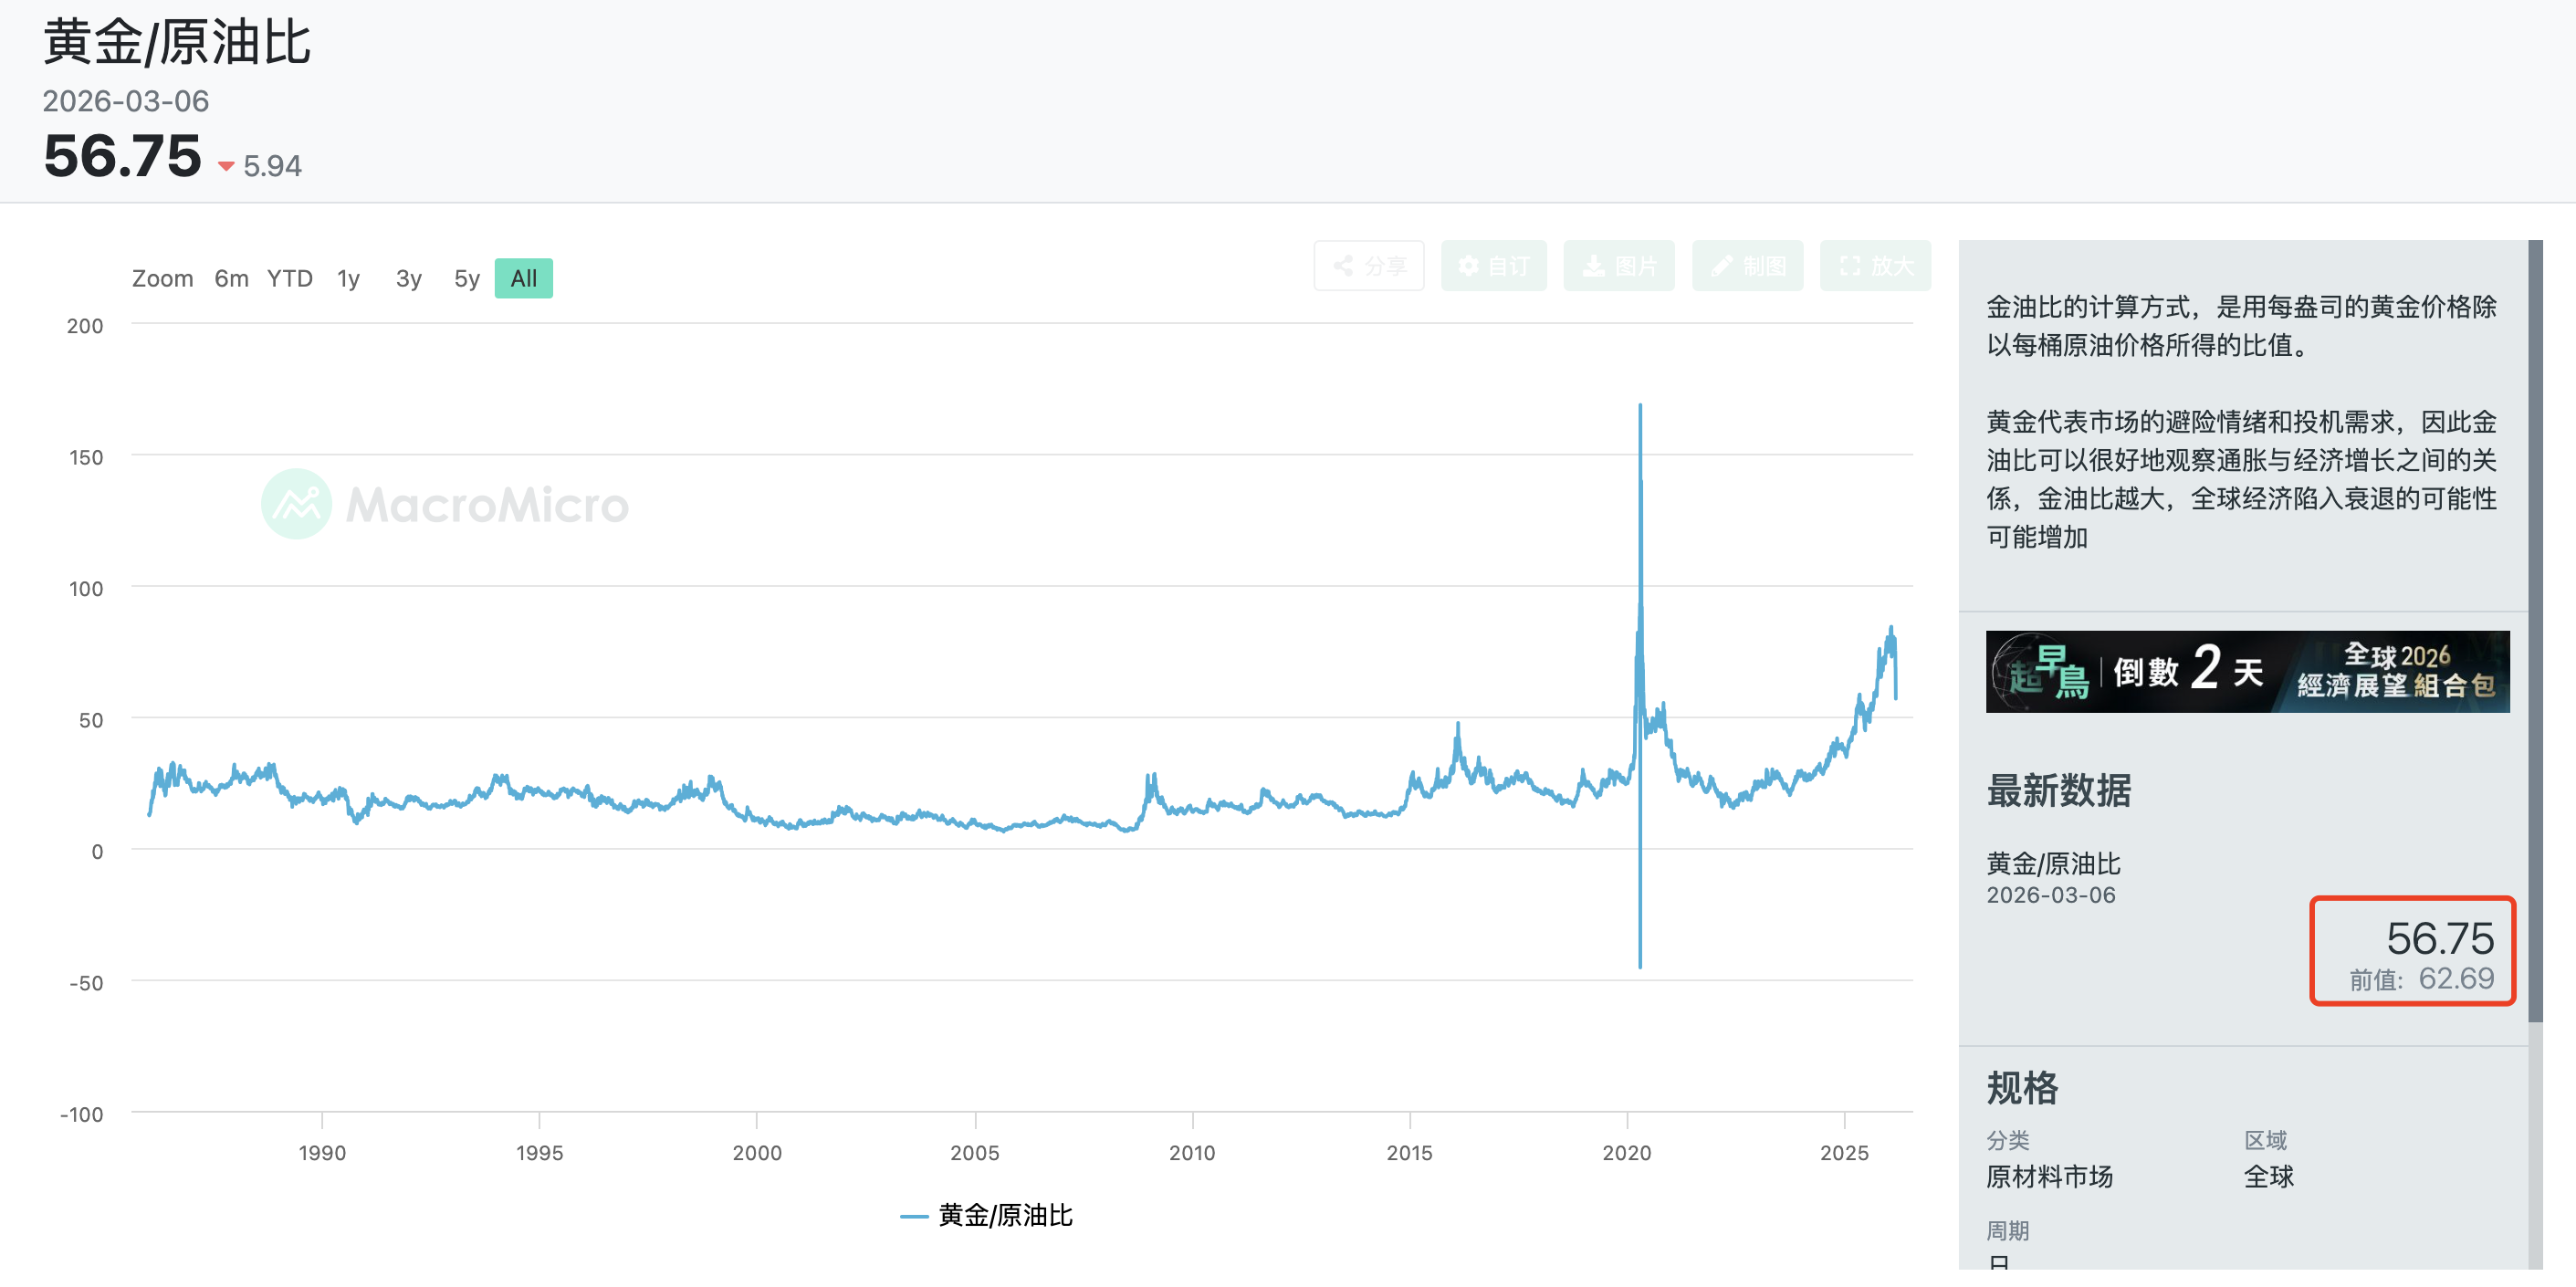
Task: Toggle 黄金/原油比 series in legend
Action: pos(1004,1216)
